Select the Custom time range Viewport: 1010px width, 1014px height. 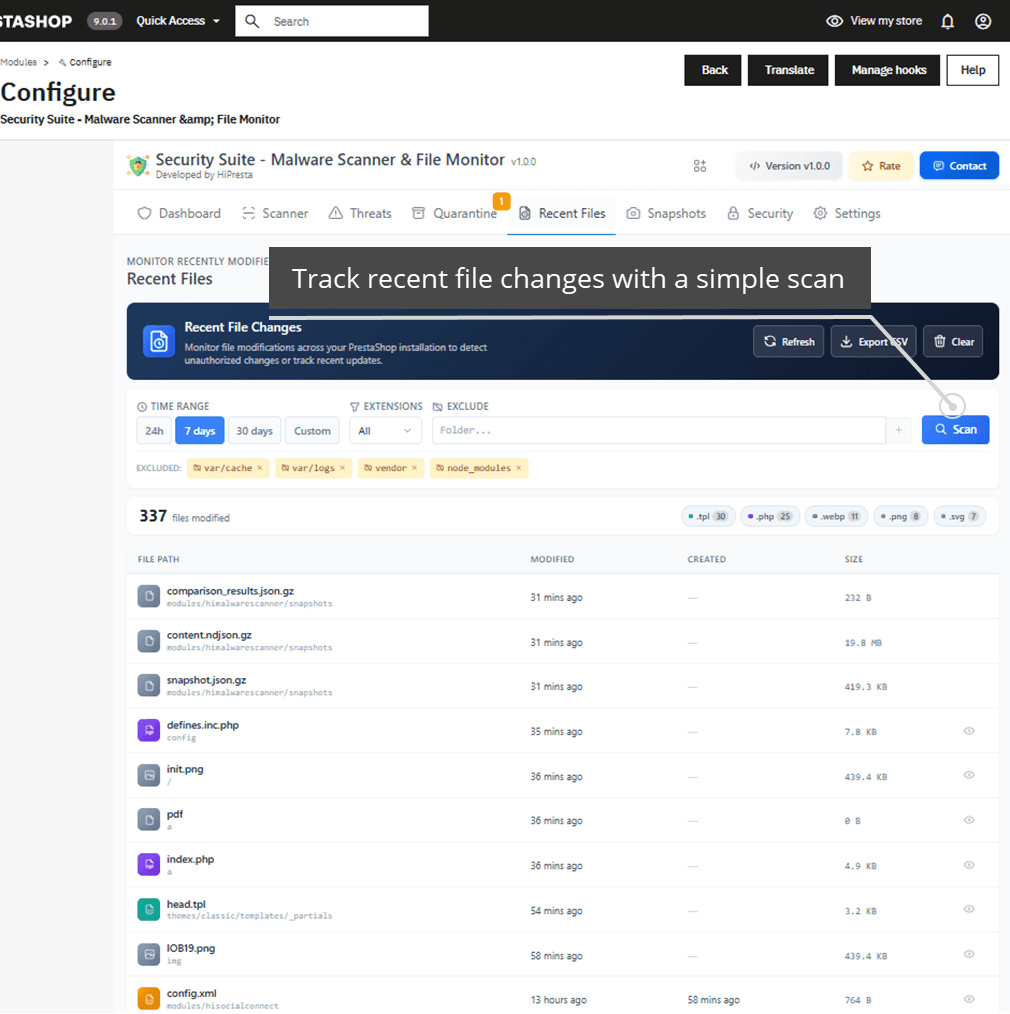coord(312,431)
